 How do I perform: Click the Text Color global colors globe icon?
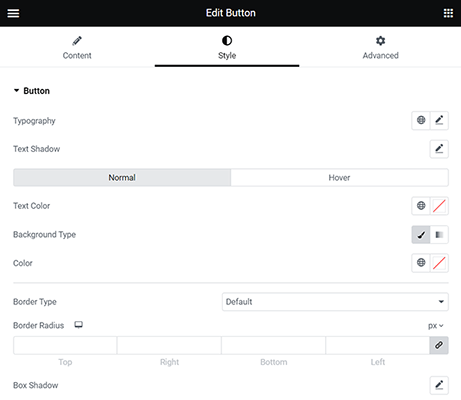(421, 206)
